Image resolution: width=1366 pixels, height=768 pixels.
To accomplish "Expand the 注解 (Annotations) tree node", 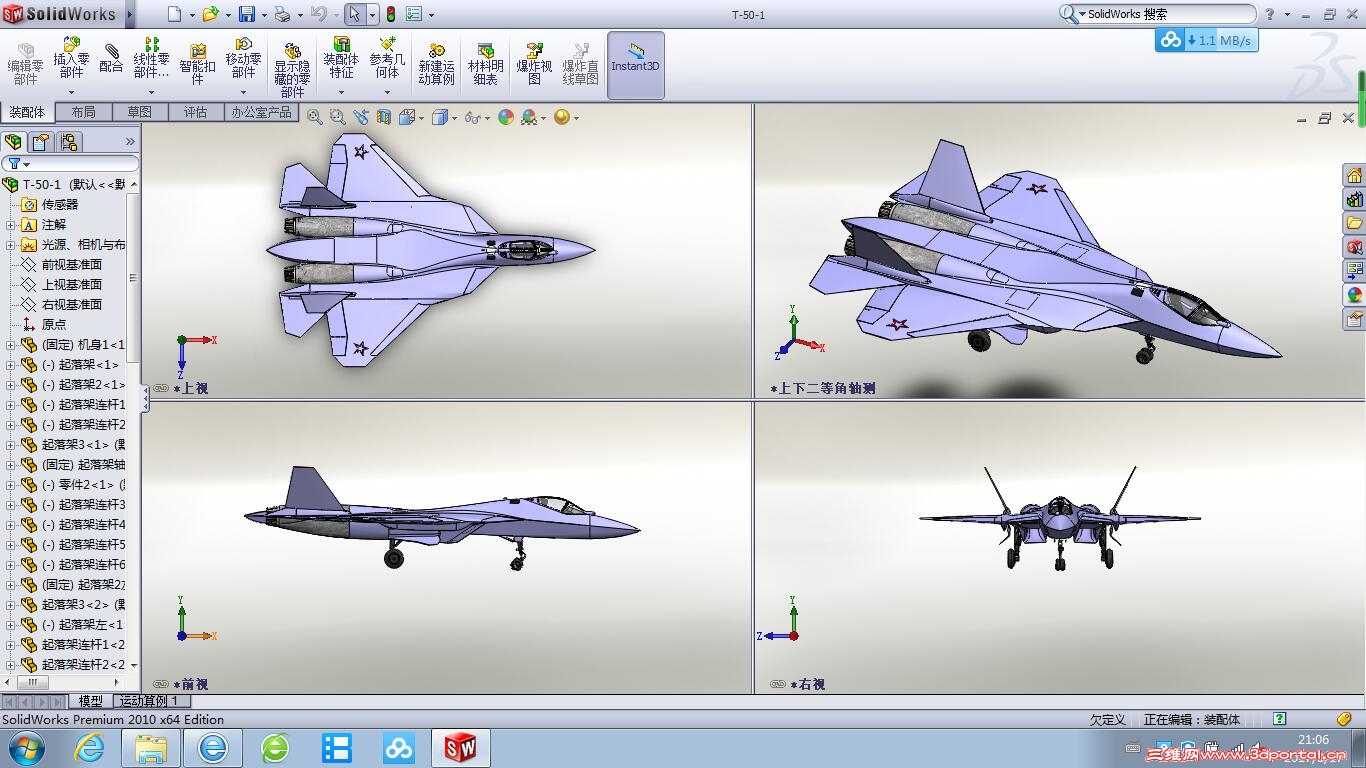I will [x=10, y=225].
